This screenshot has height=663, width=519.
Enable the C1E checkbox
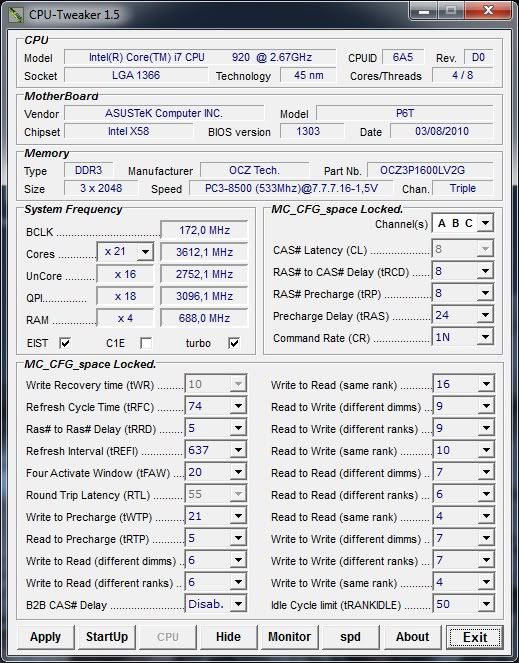(x=146, y=343)
